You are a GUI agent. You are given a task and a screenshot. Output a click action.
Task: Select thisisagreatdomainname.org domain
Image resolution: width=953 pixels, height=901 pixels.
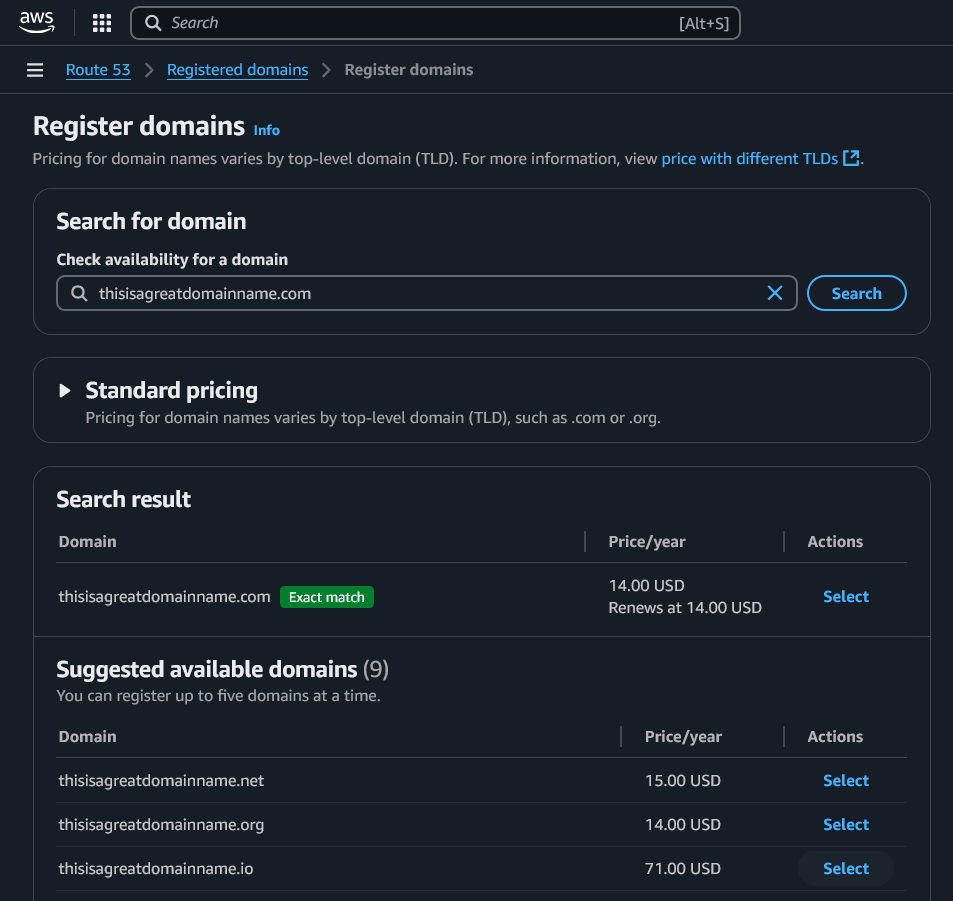click(845, 825)
